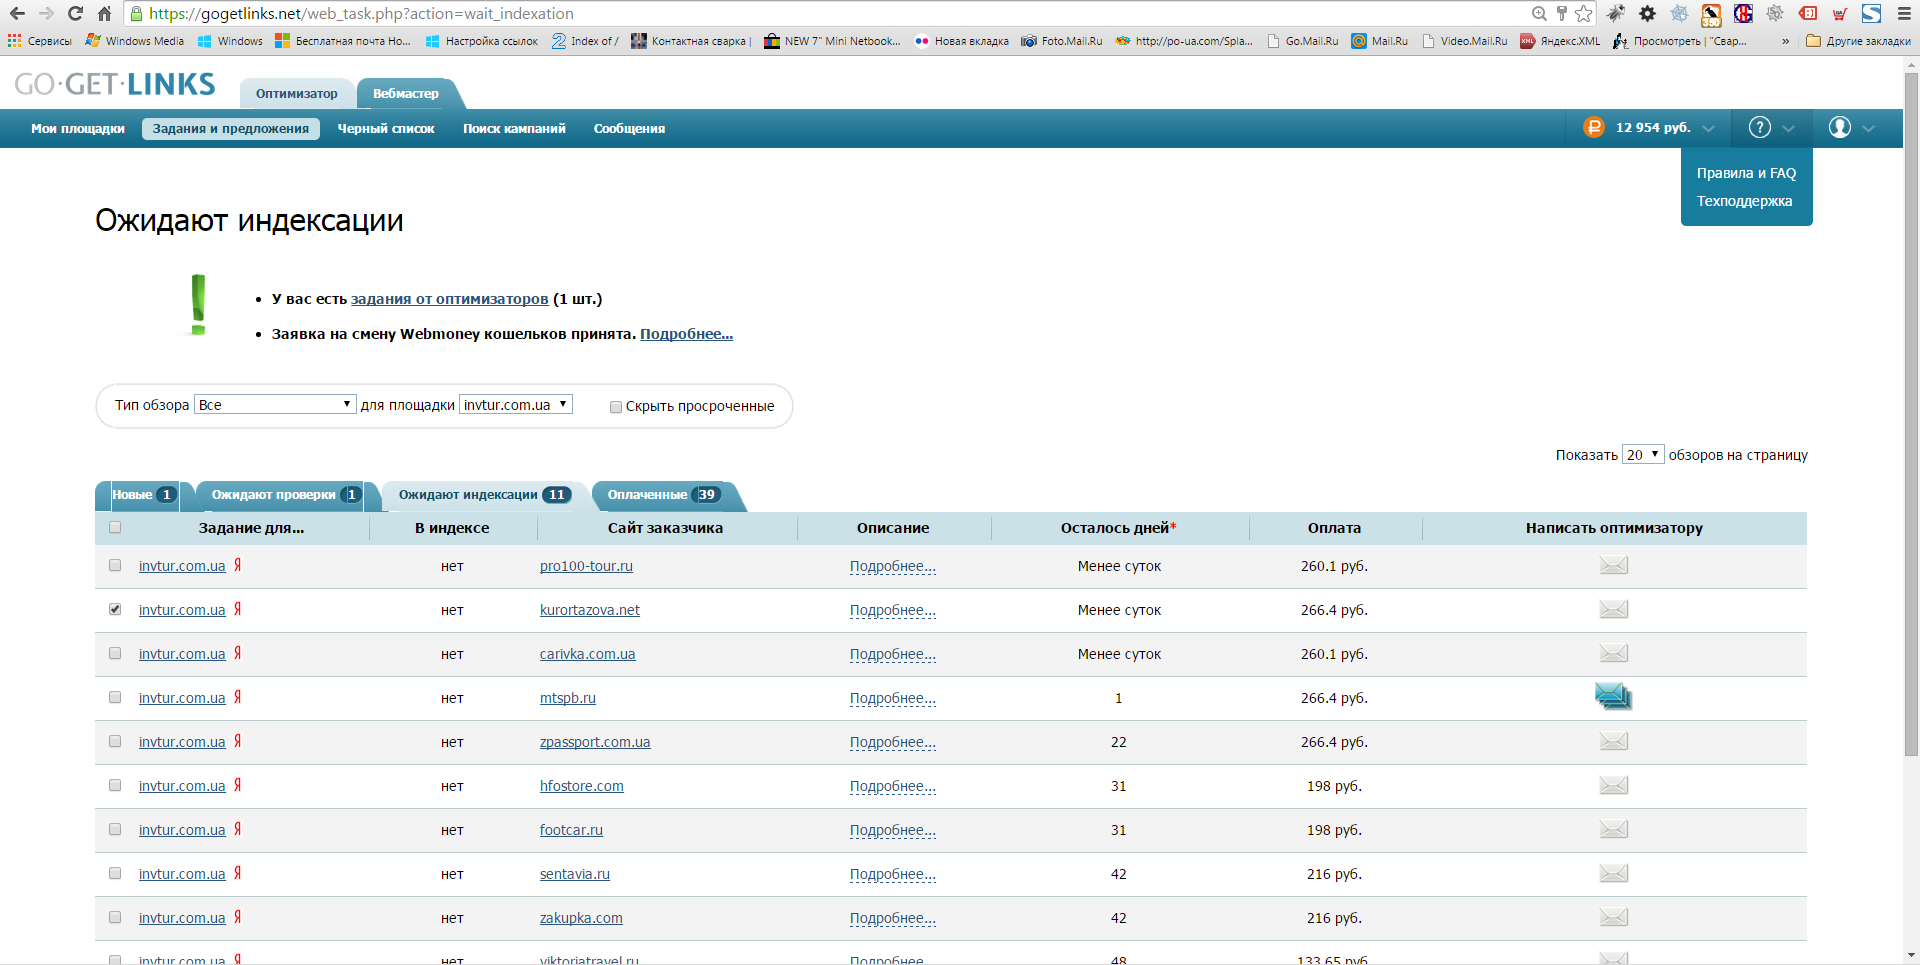Check the box for footcar.ru row
Viewport: 1920px width, 965px height.
(x=115, y=829)
